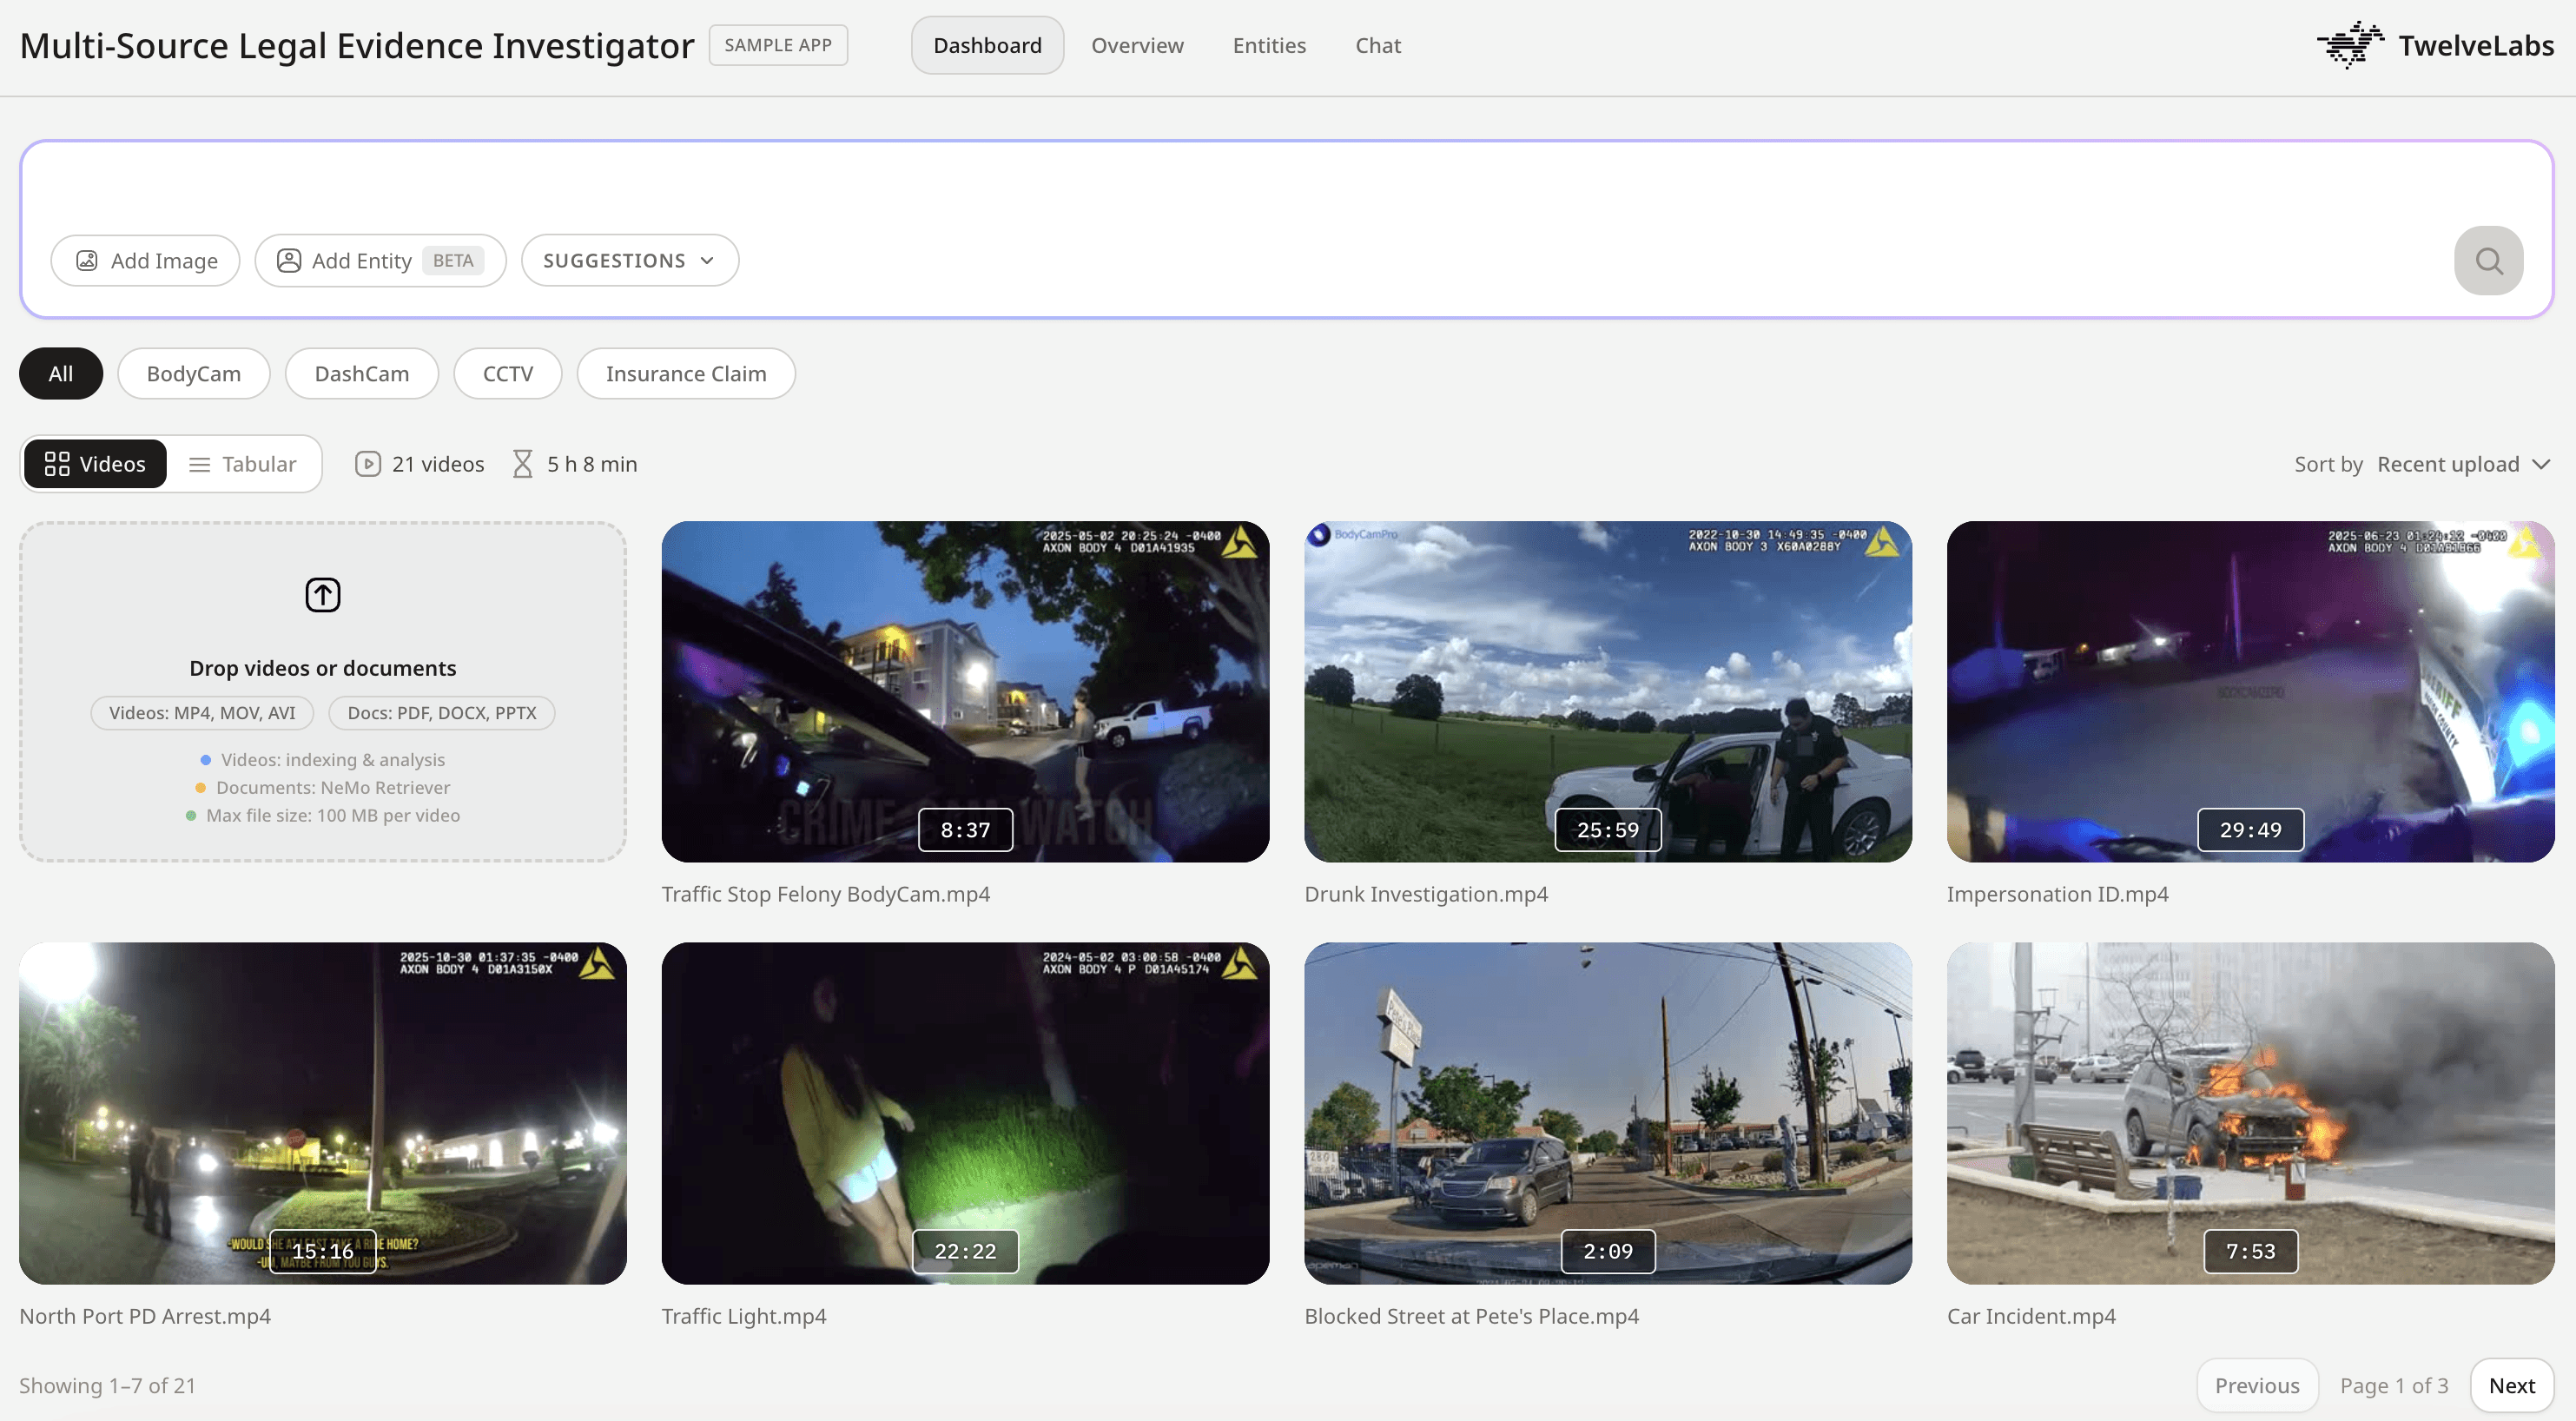This screenshot has height=1421, width=2576.
Task: Open the Entities tab
Action: point(1268,45)
